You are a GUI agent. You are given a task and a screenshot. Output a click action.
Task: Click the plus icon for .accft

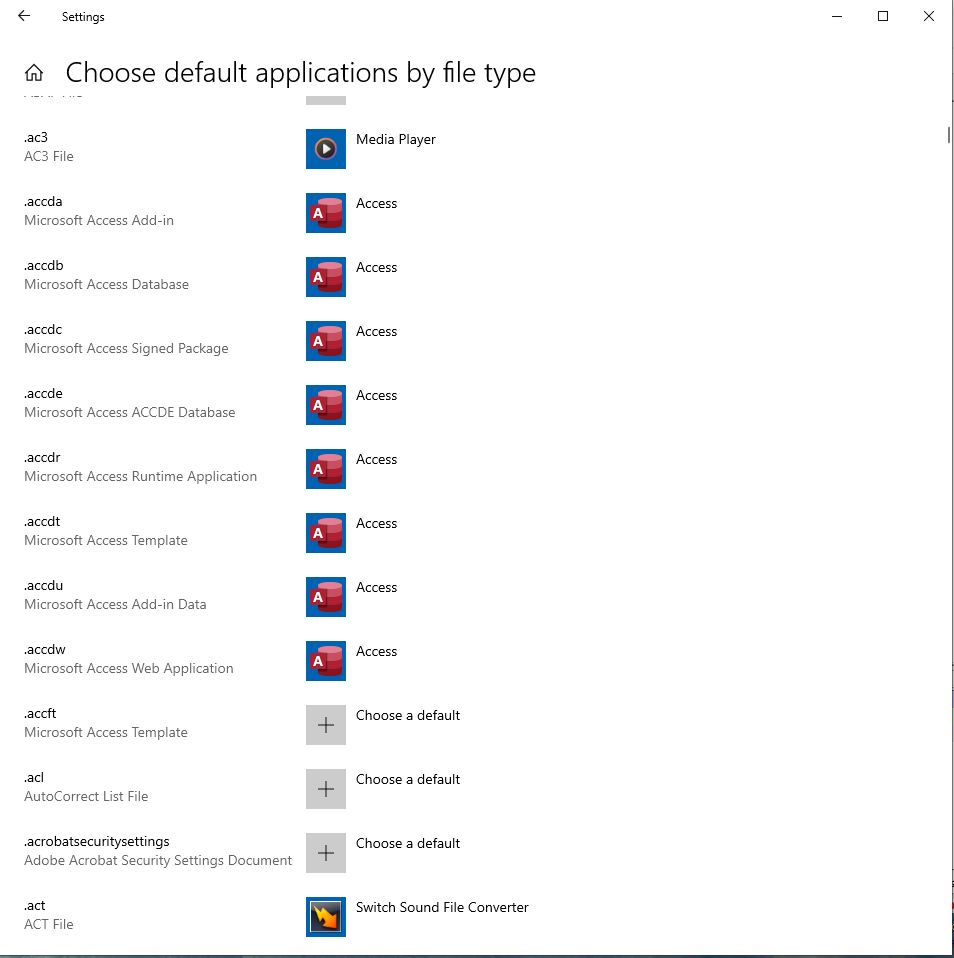coord(326,725)
